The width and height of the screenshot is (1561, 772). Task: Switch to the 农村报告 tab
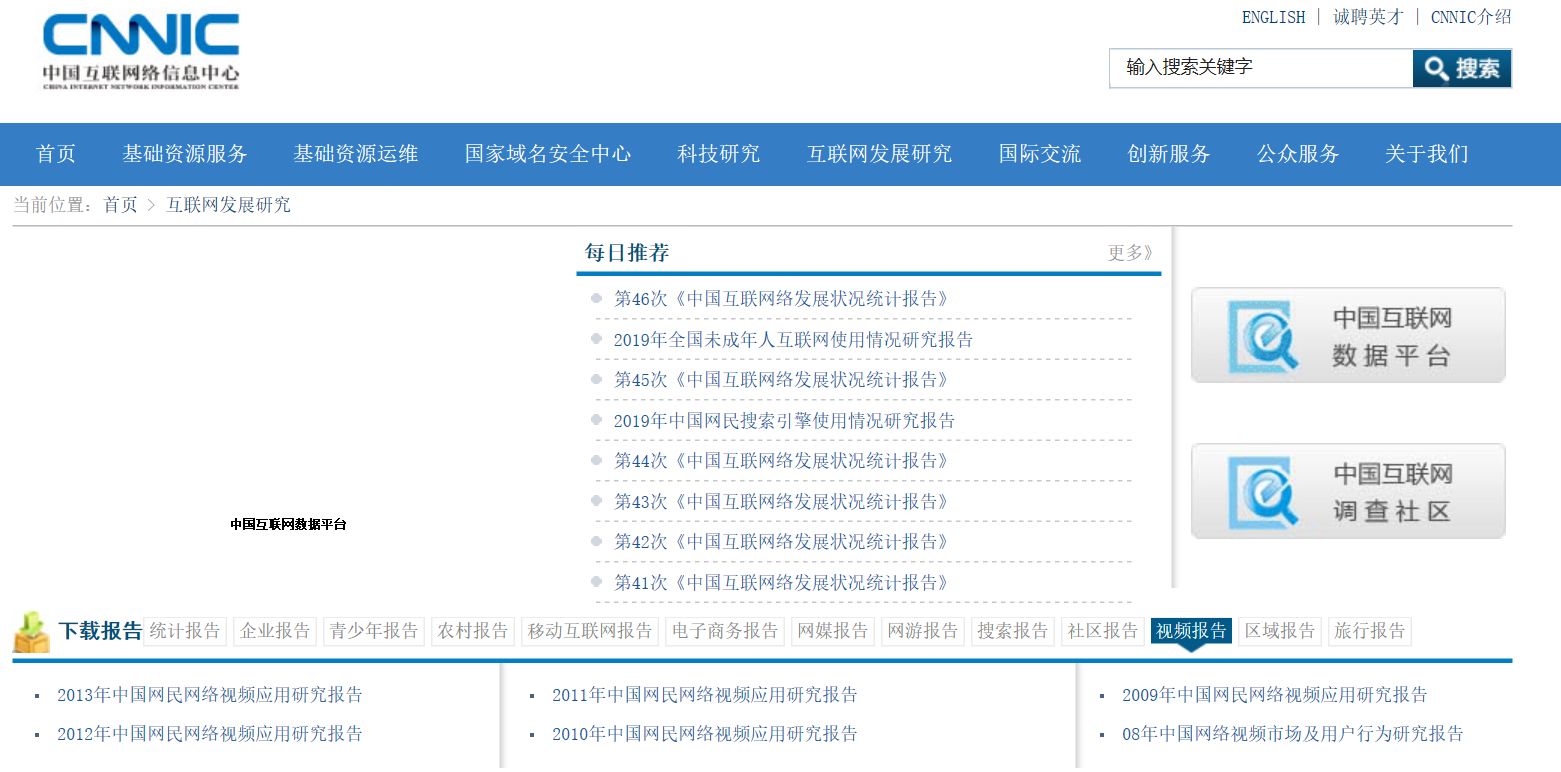[x=473, y=631]
